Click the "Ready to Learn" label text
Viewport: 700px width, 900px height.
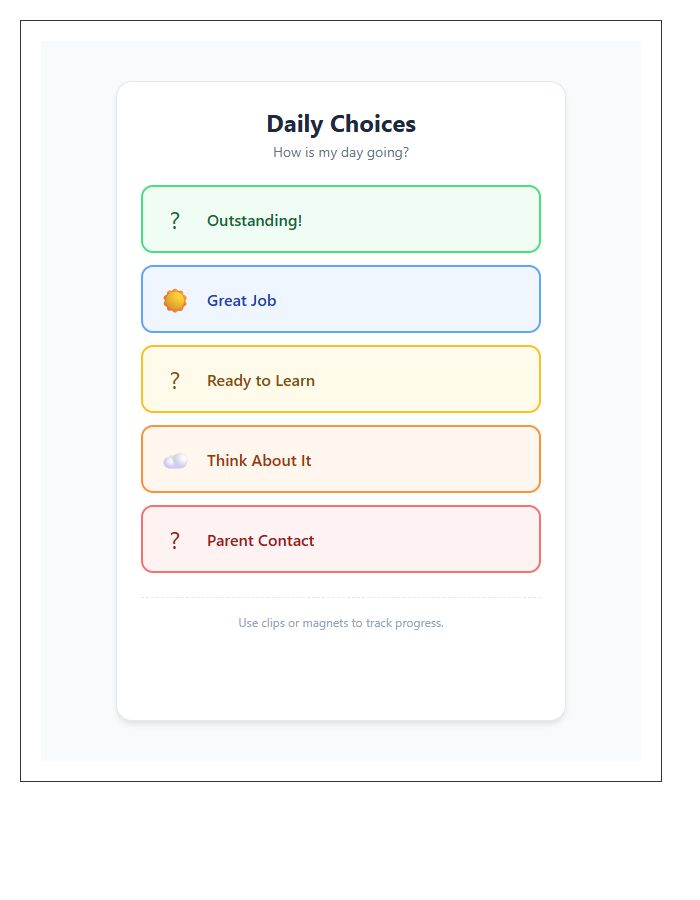point(261,381)
